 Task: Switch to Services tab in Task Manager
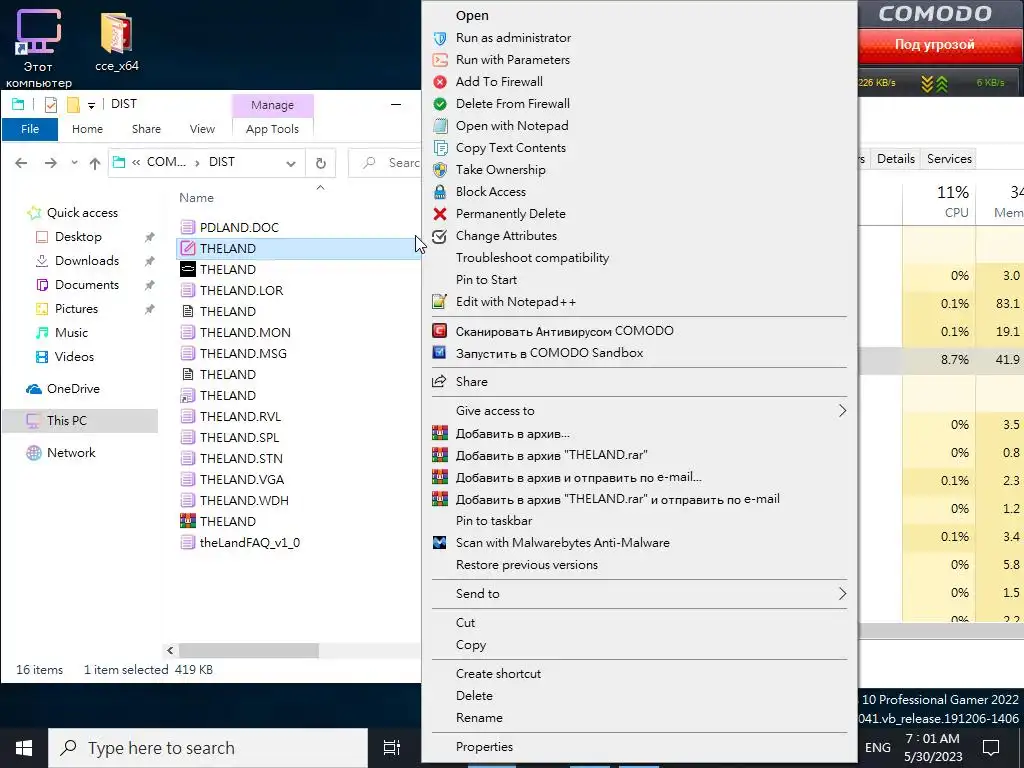point(949,159)
